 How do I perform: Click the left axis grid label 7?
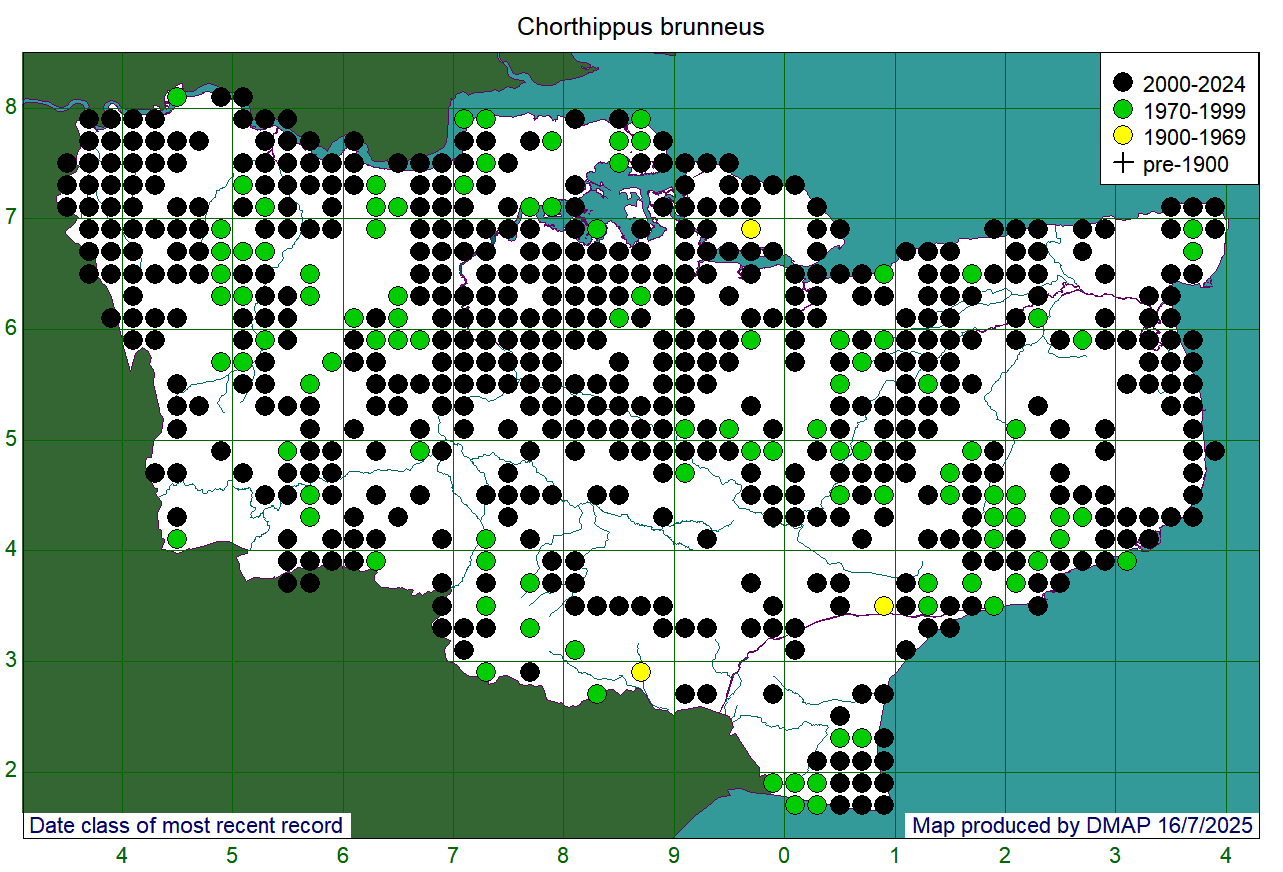coord(10,218)
